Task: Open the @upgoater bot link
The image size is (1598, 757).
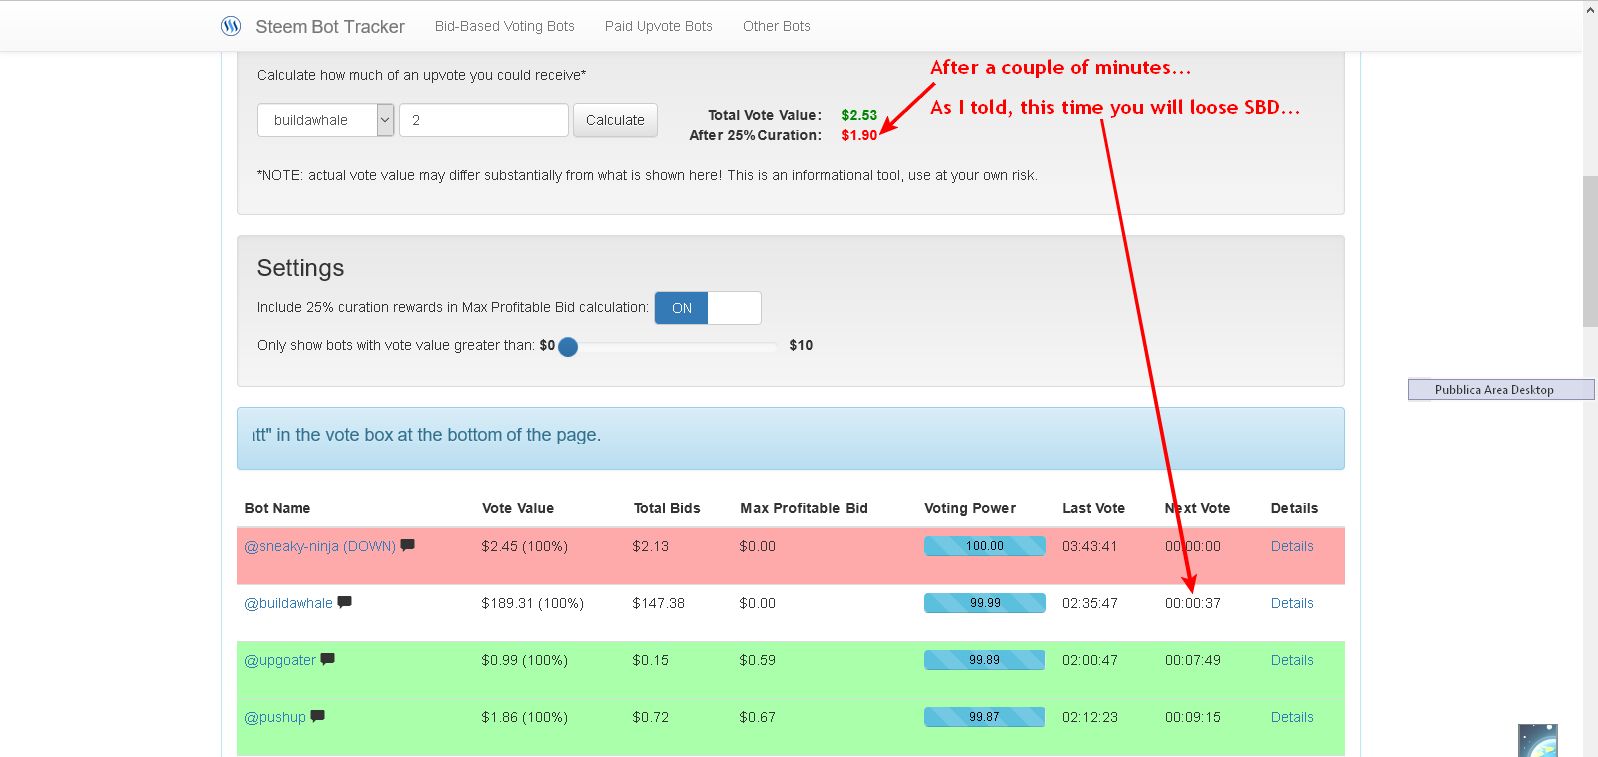Action: point(280,660)
